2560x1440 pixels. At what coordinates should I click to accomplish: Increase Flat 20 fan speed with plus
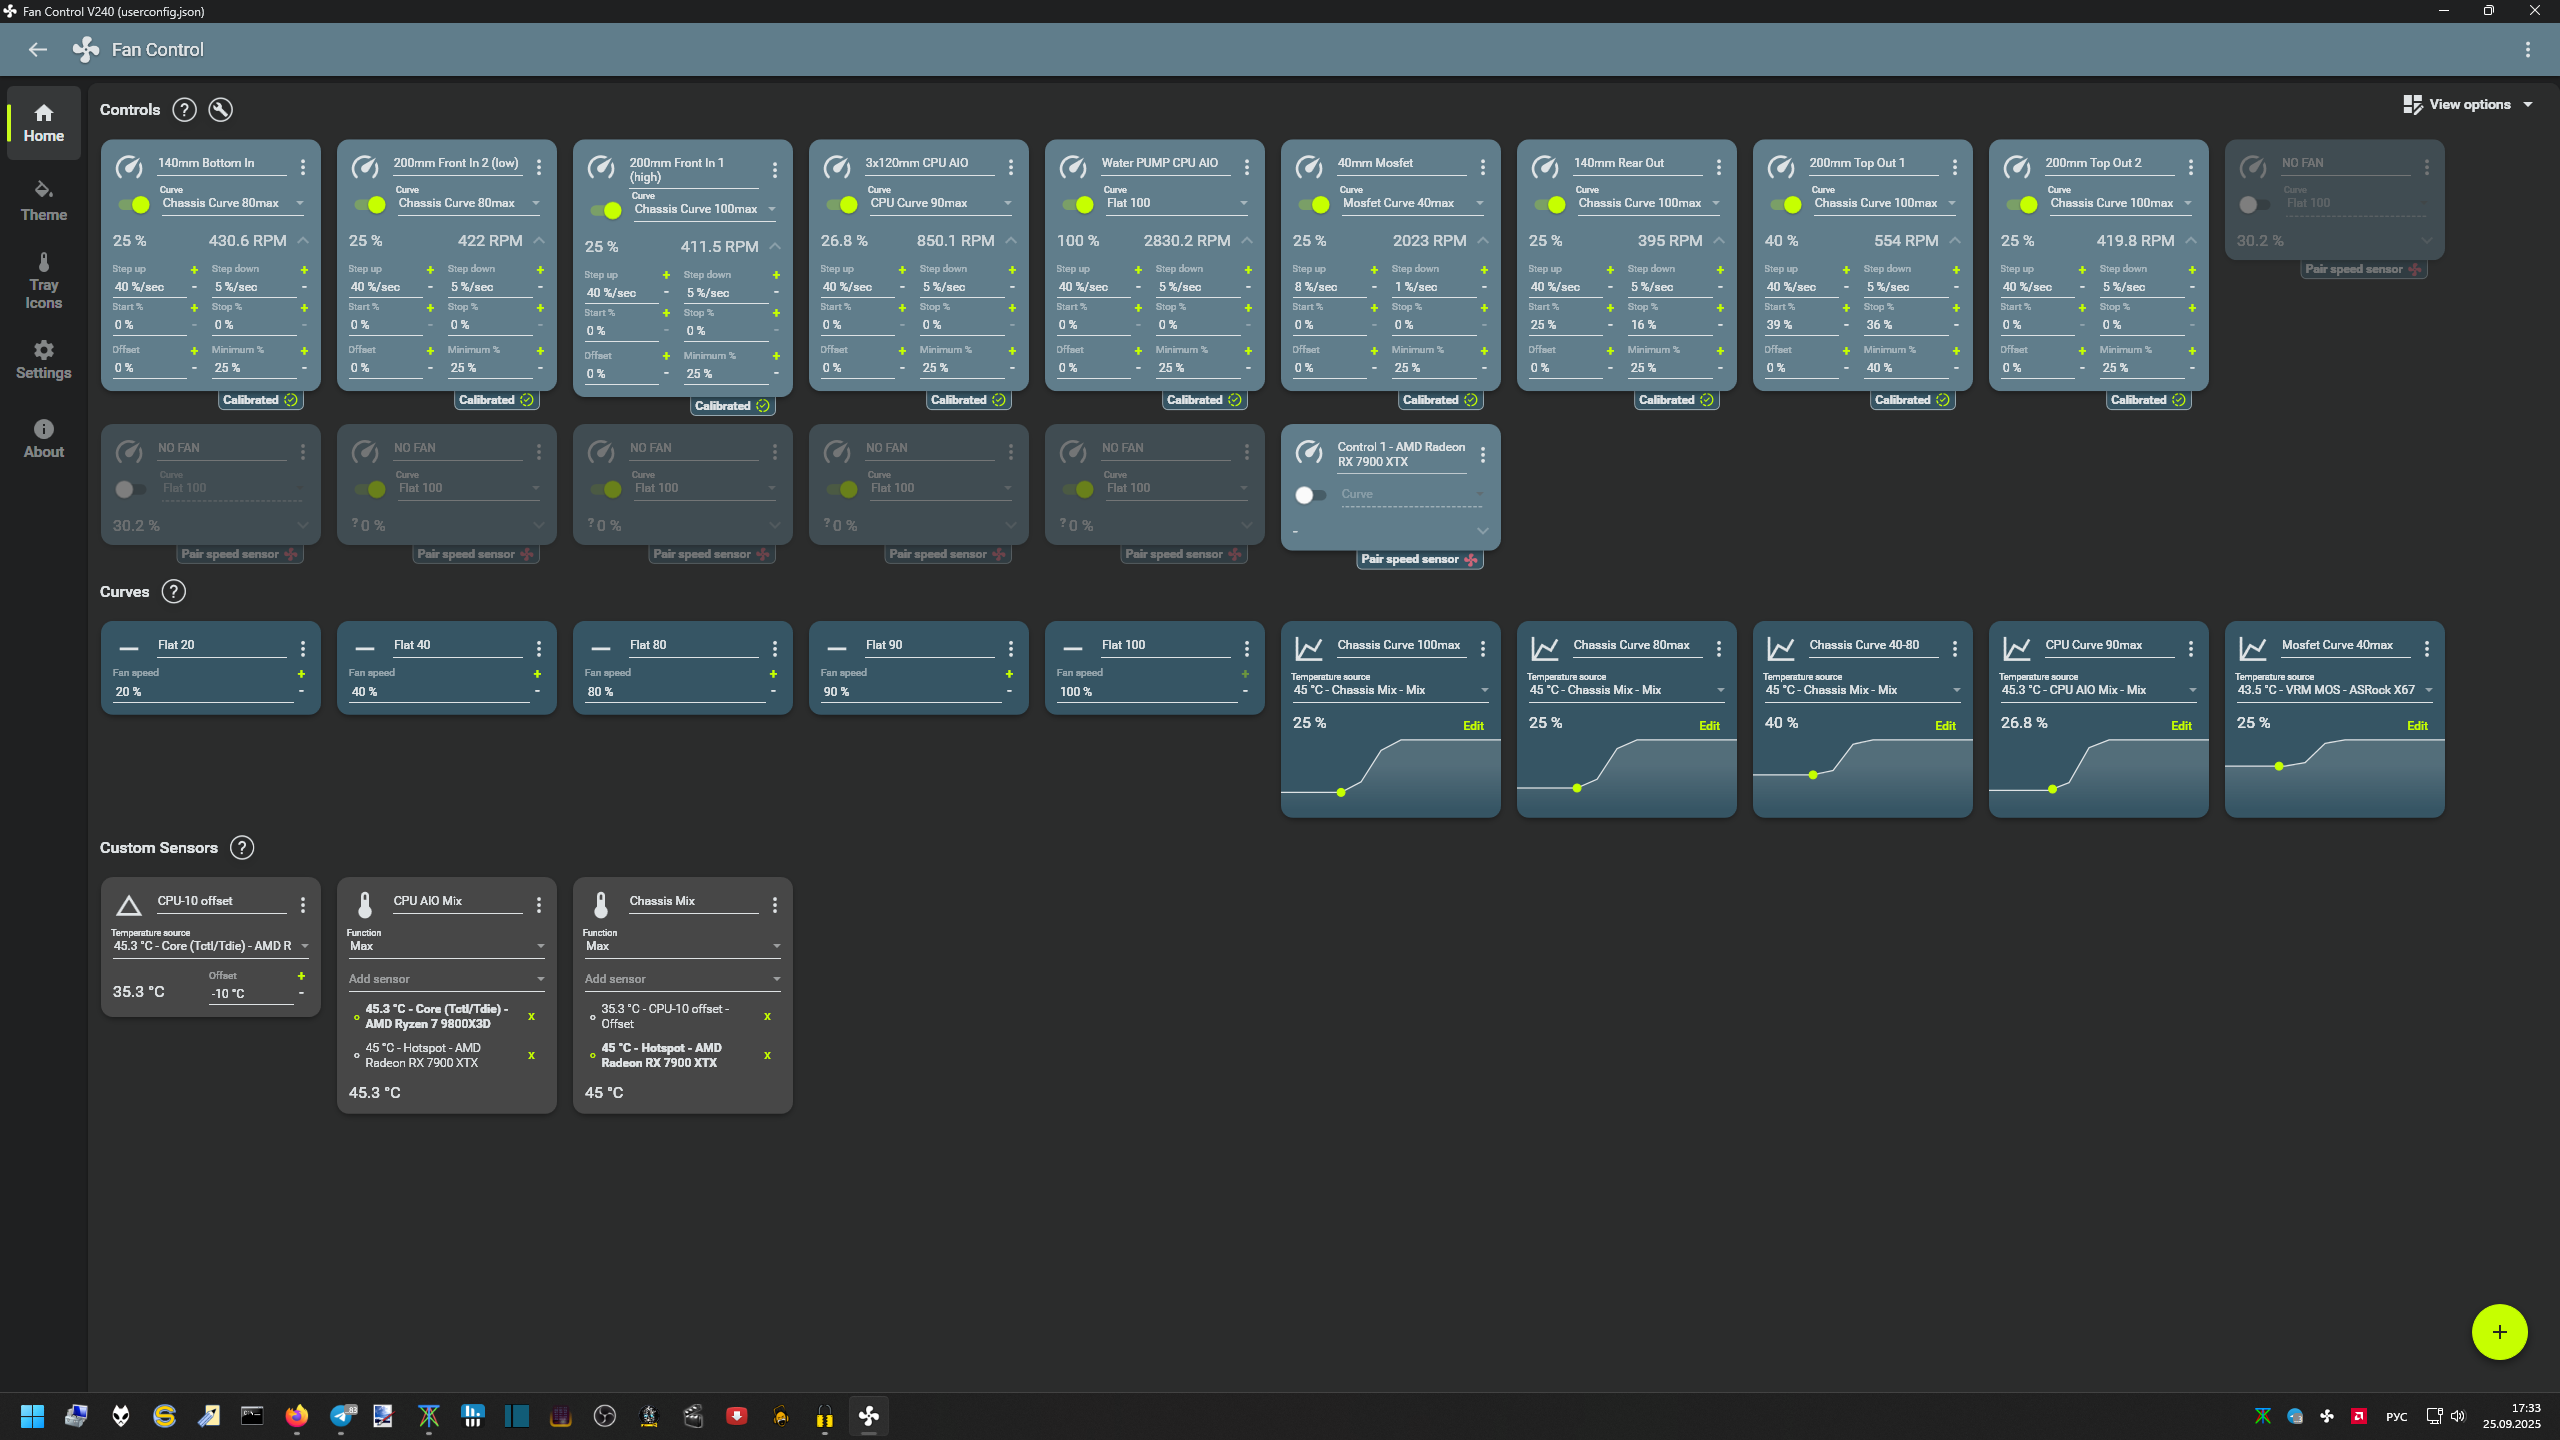tap(301, 674)
